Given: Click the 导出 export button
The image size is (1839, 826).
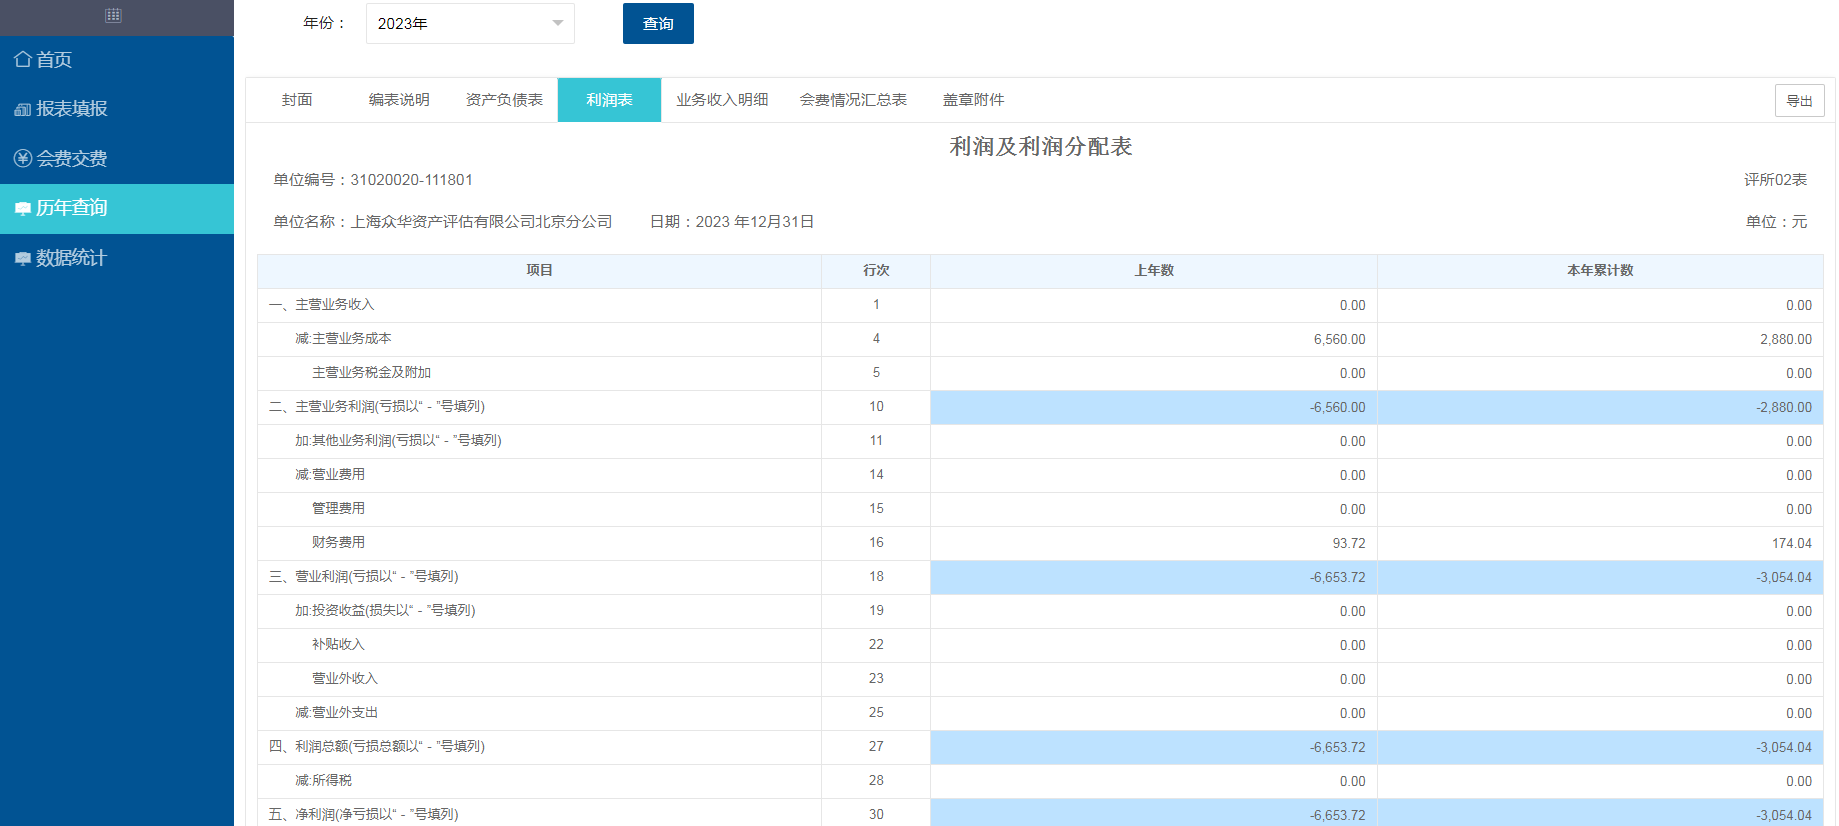Looking at the screenshot, I should click(x=1799, y=101).
